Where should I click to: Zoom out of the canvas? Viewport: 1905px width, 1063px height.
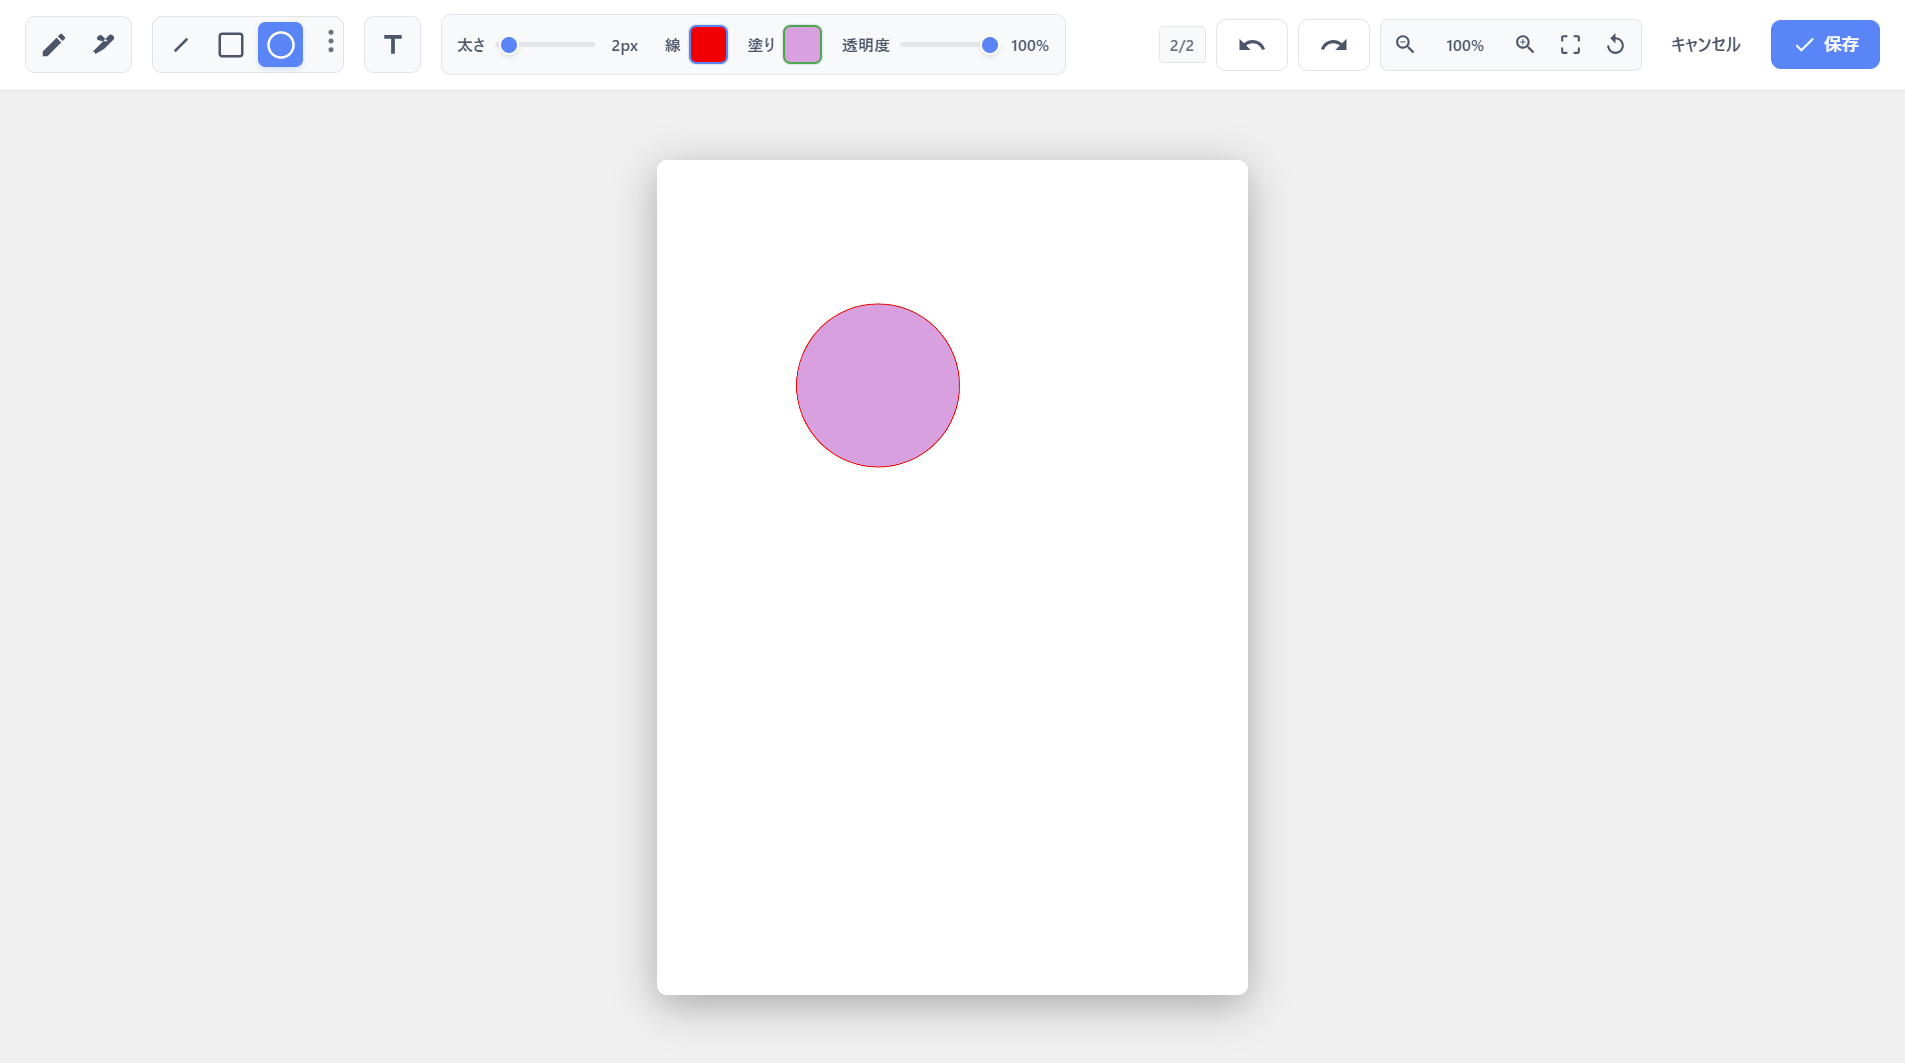1404,44
